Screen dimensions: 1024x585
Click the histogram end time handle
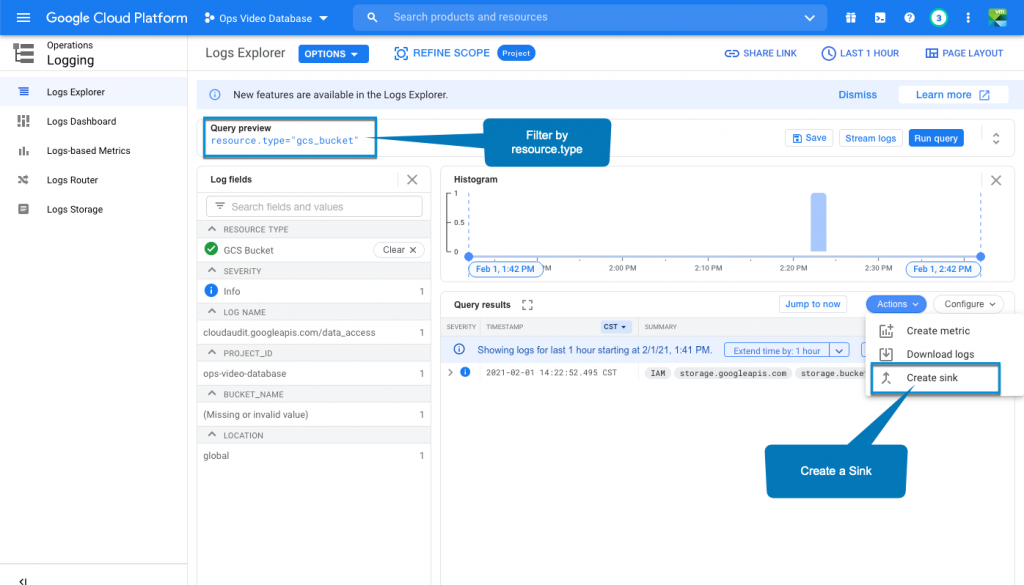pyautogui.click(x=980, y=257)
